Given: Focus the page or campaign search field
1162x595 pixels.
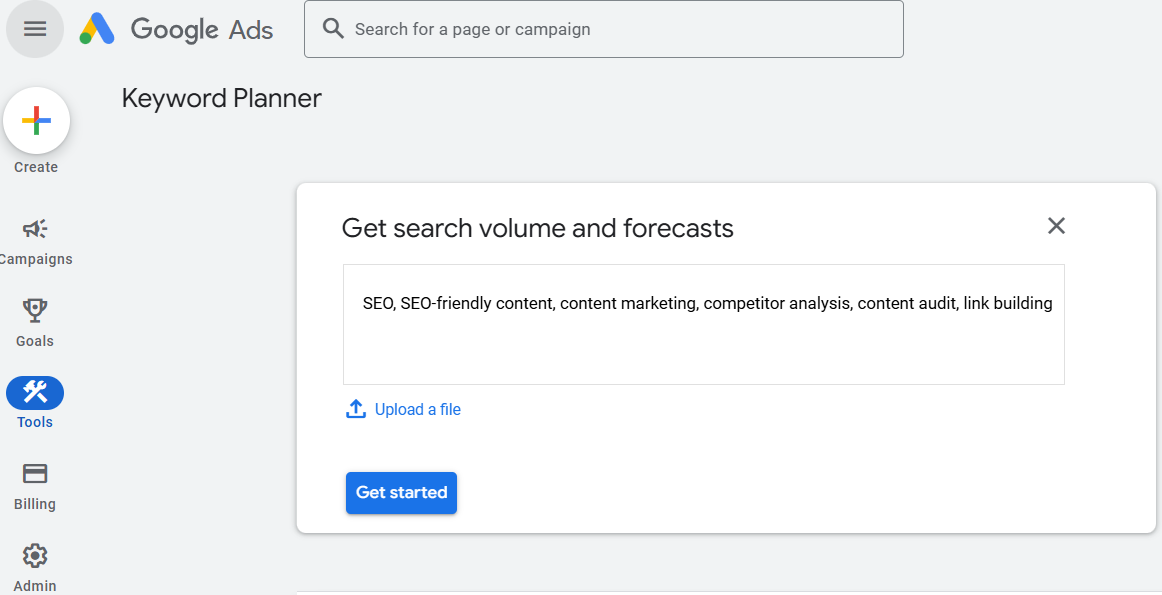Looking at the screenshot, I should [604, 29].
